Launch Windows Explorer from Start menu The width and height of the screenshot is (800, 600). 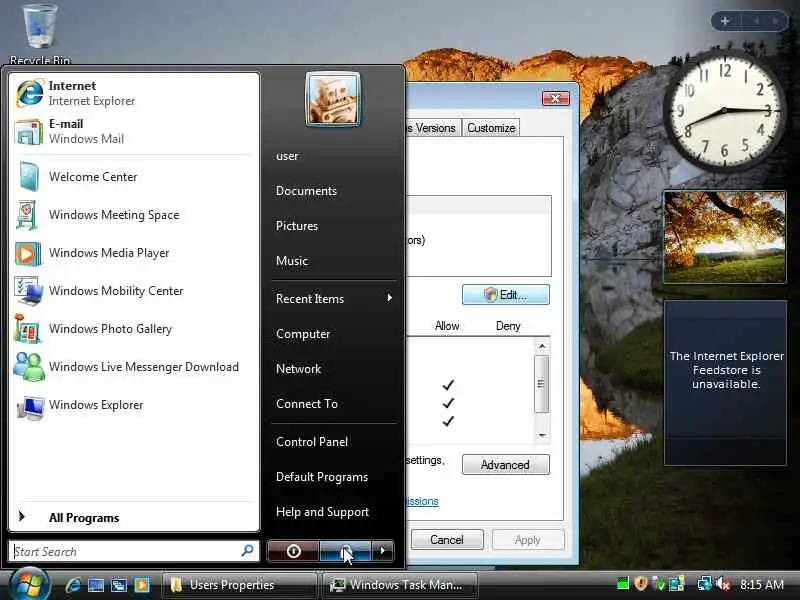(x=134, y=405)
